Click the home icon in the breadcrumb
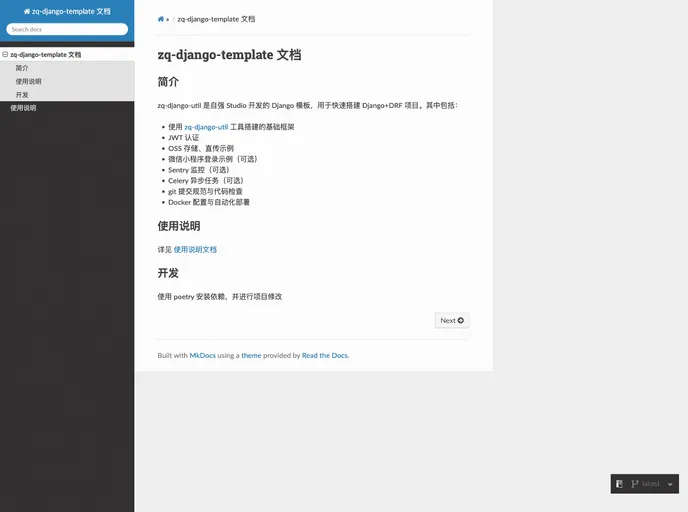The image size is (688, 512). coord(161,19)
